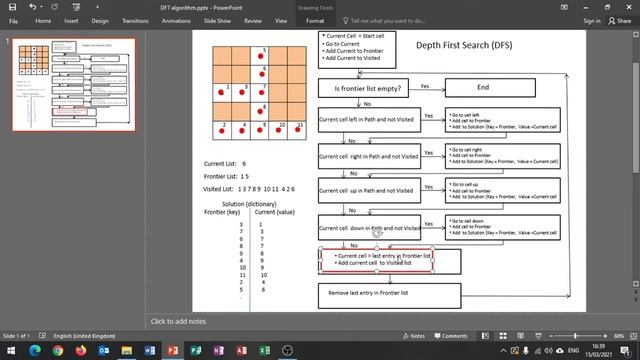Open the Design ribbon tab
The height and width of the screenshot is (360, 640).
[x=100, y=21]
